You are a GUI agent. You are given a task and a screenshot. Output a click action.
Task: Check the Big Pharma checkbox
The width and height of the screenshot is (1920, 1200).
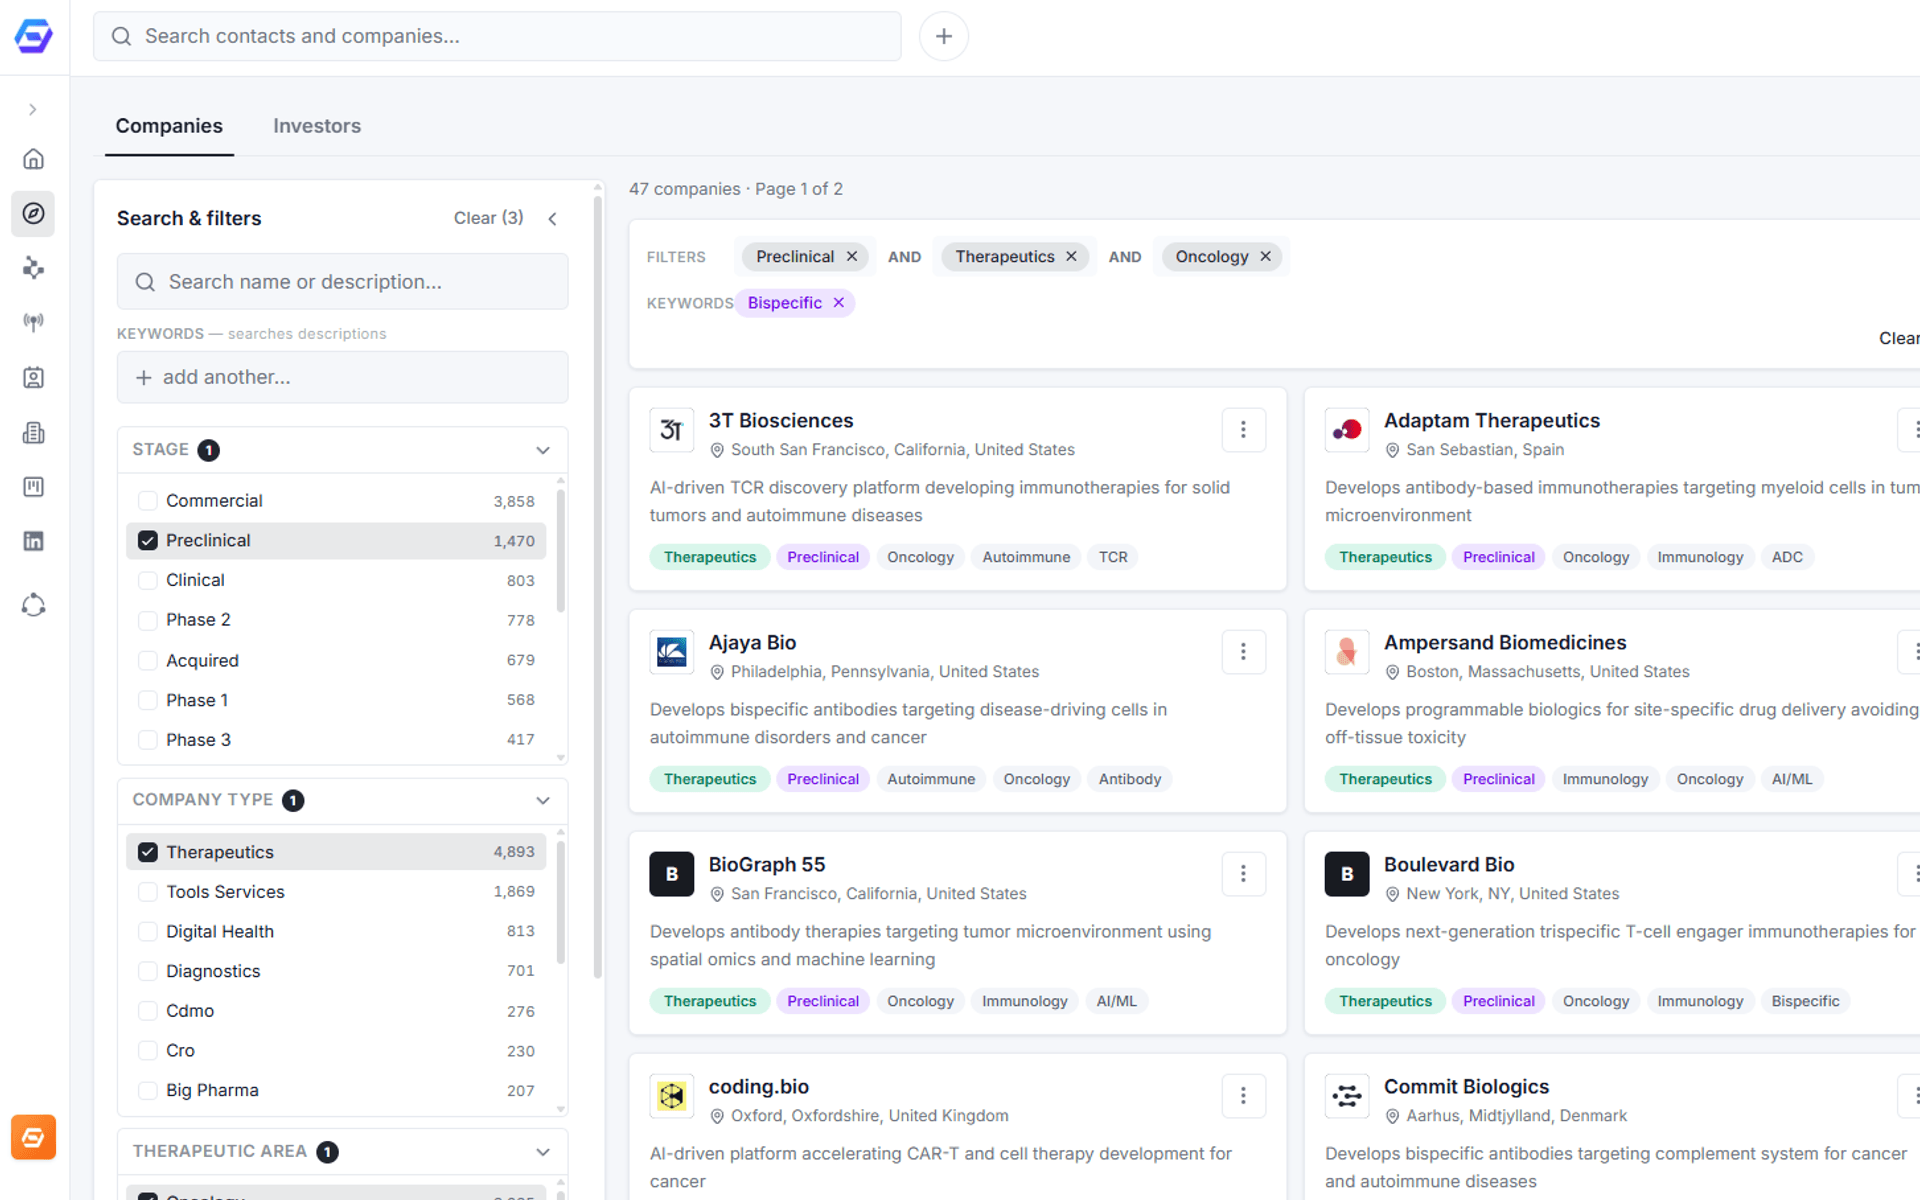coord(147,1090)
